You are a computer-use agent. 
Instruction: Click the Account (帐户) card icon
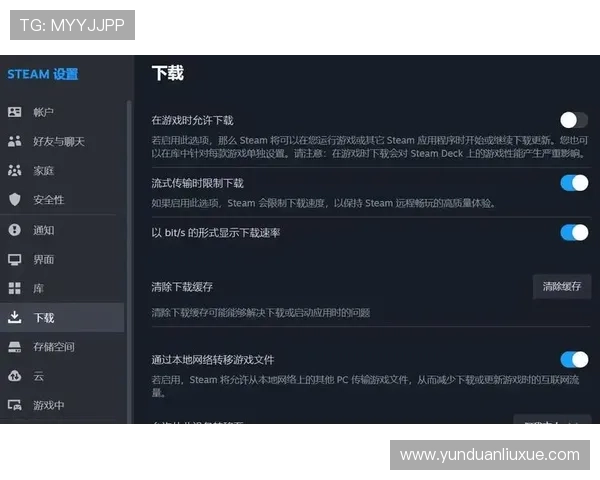pyautogui.click(x=15, y=112)
